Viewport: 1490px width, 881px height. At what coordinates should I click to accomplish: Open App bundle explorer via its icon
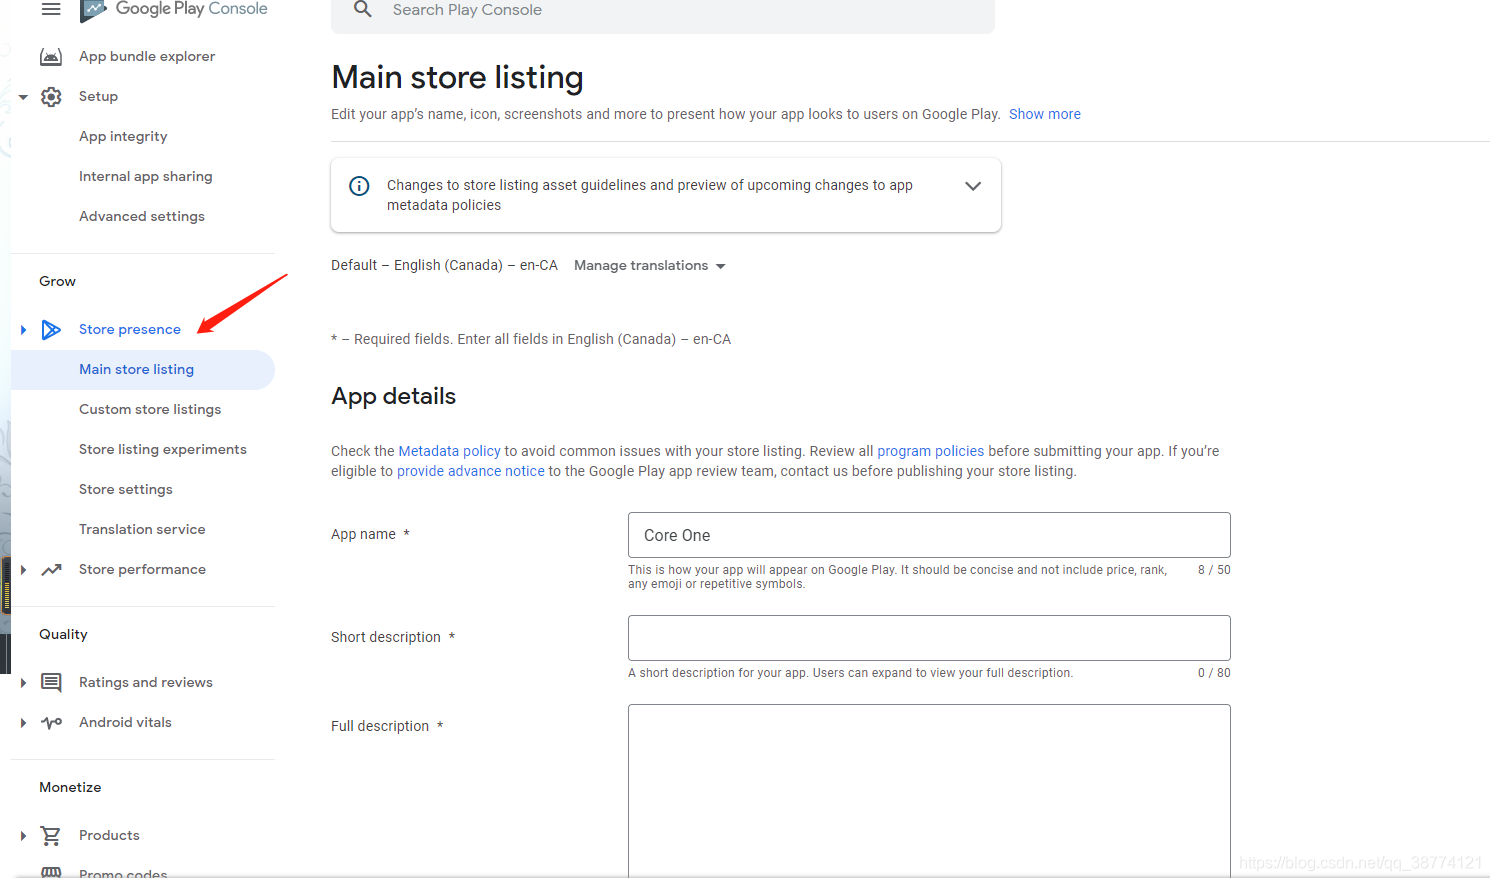[x=51, y=56]
